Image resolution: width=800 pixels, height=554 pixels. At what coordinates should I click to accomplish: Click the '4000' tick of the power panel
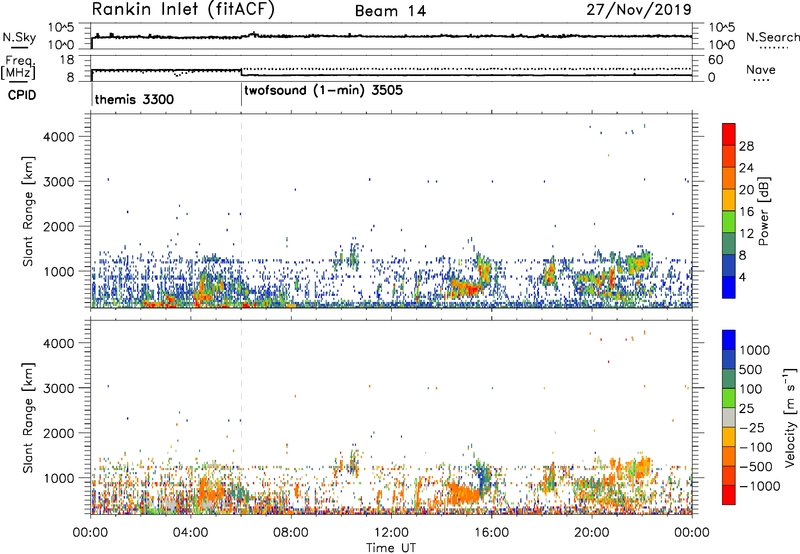pyautogui.click(x=59, y=137)
